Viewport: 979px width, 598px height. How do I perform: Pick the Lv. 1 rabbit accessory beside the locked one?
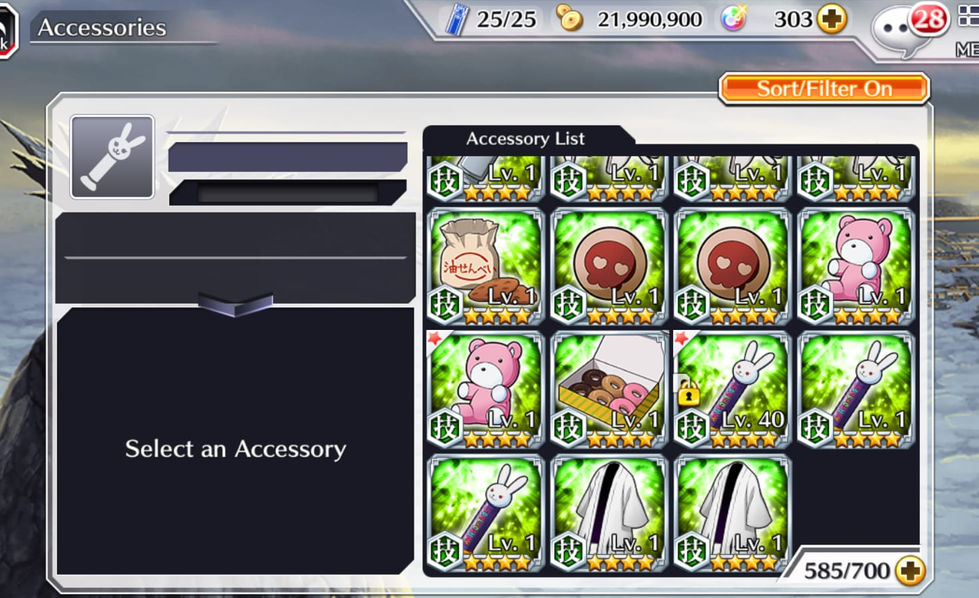856,390
